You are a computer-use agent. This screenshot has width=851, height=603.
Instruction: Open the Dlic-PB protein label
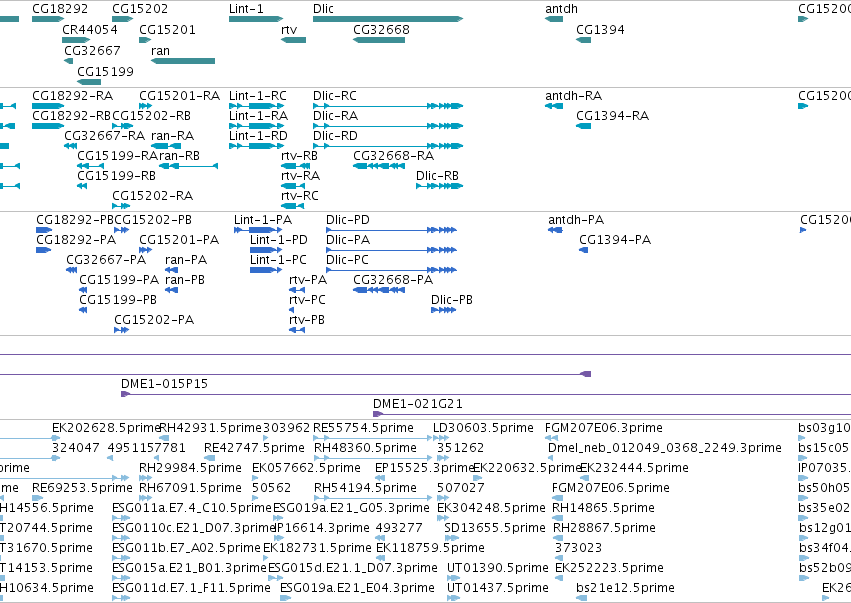pos(452,300)
